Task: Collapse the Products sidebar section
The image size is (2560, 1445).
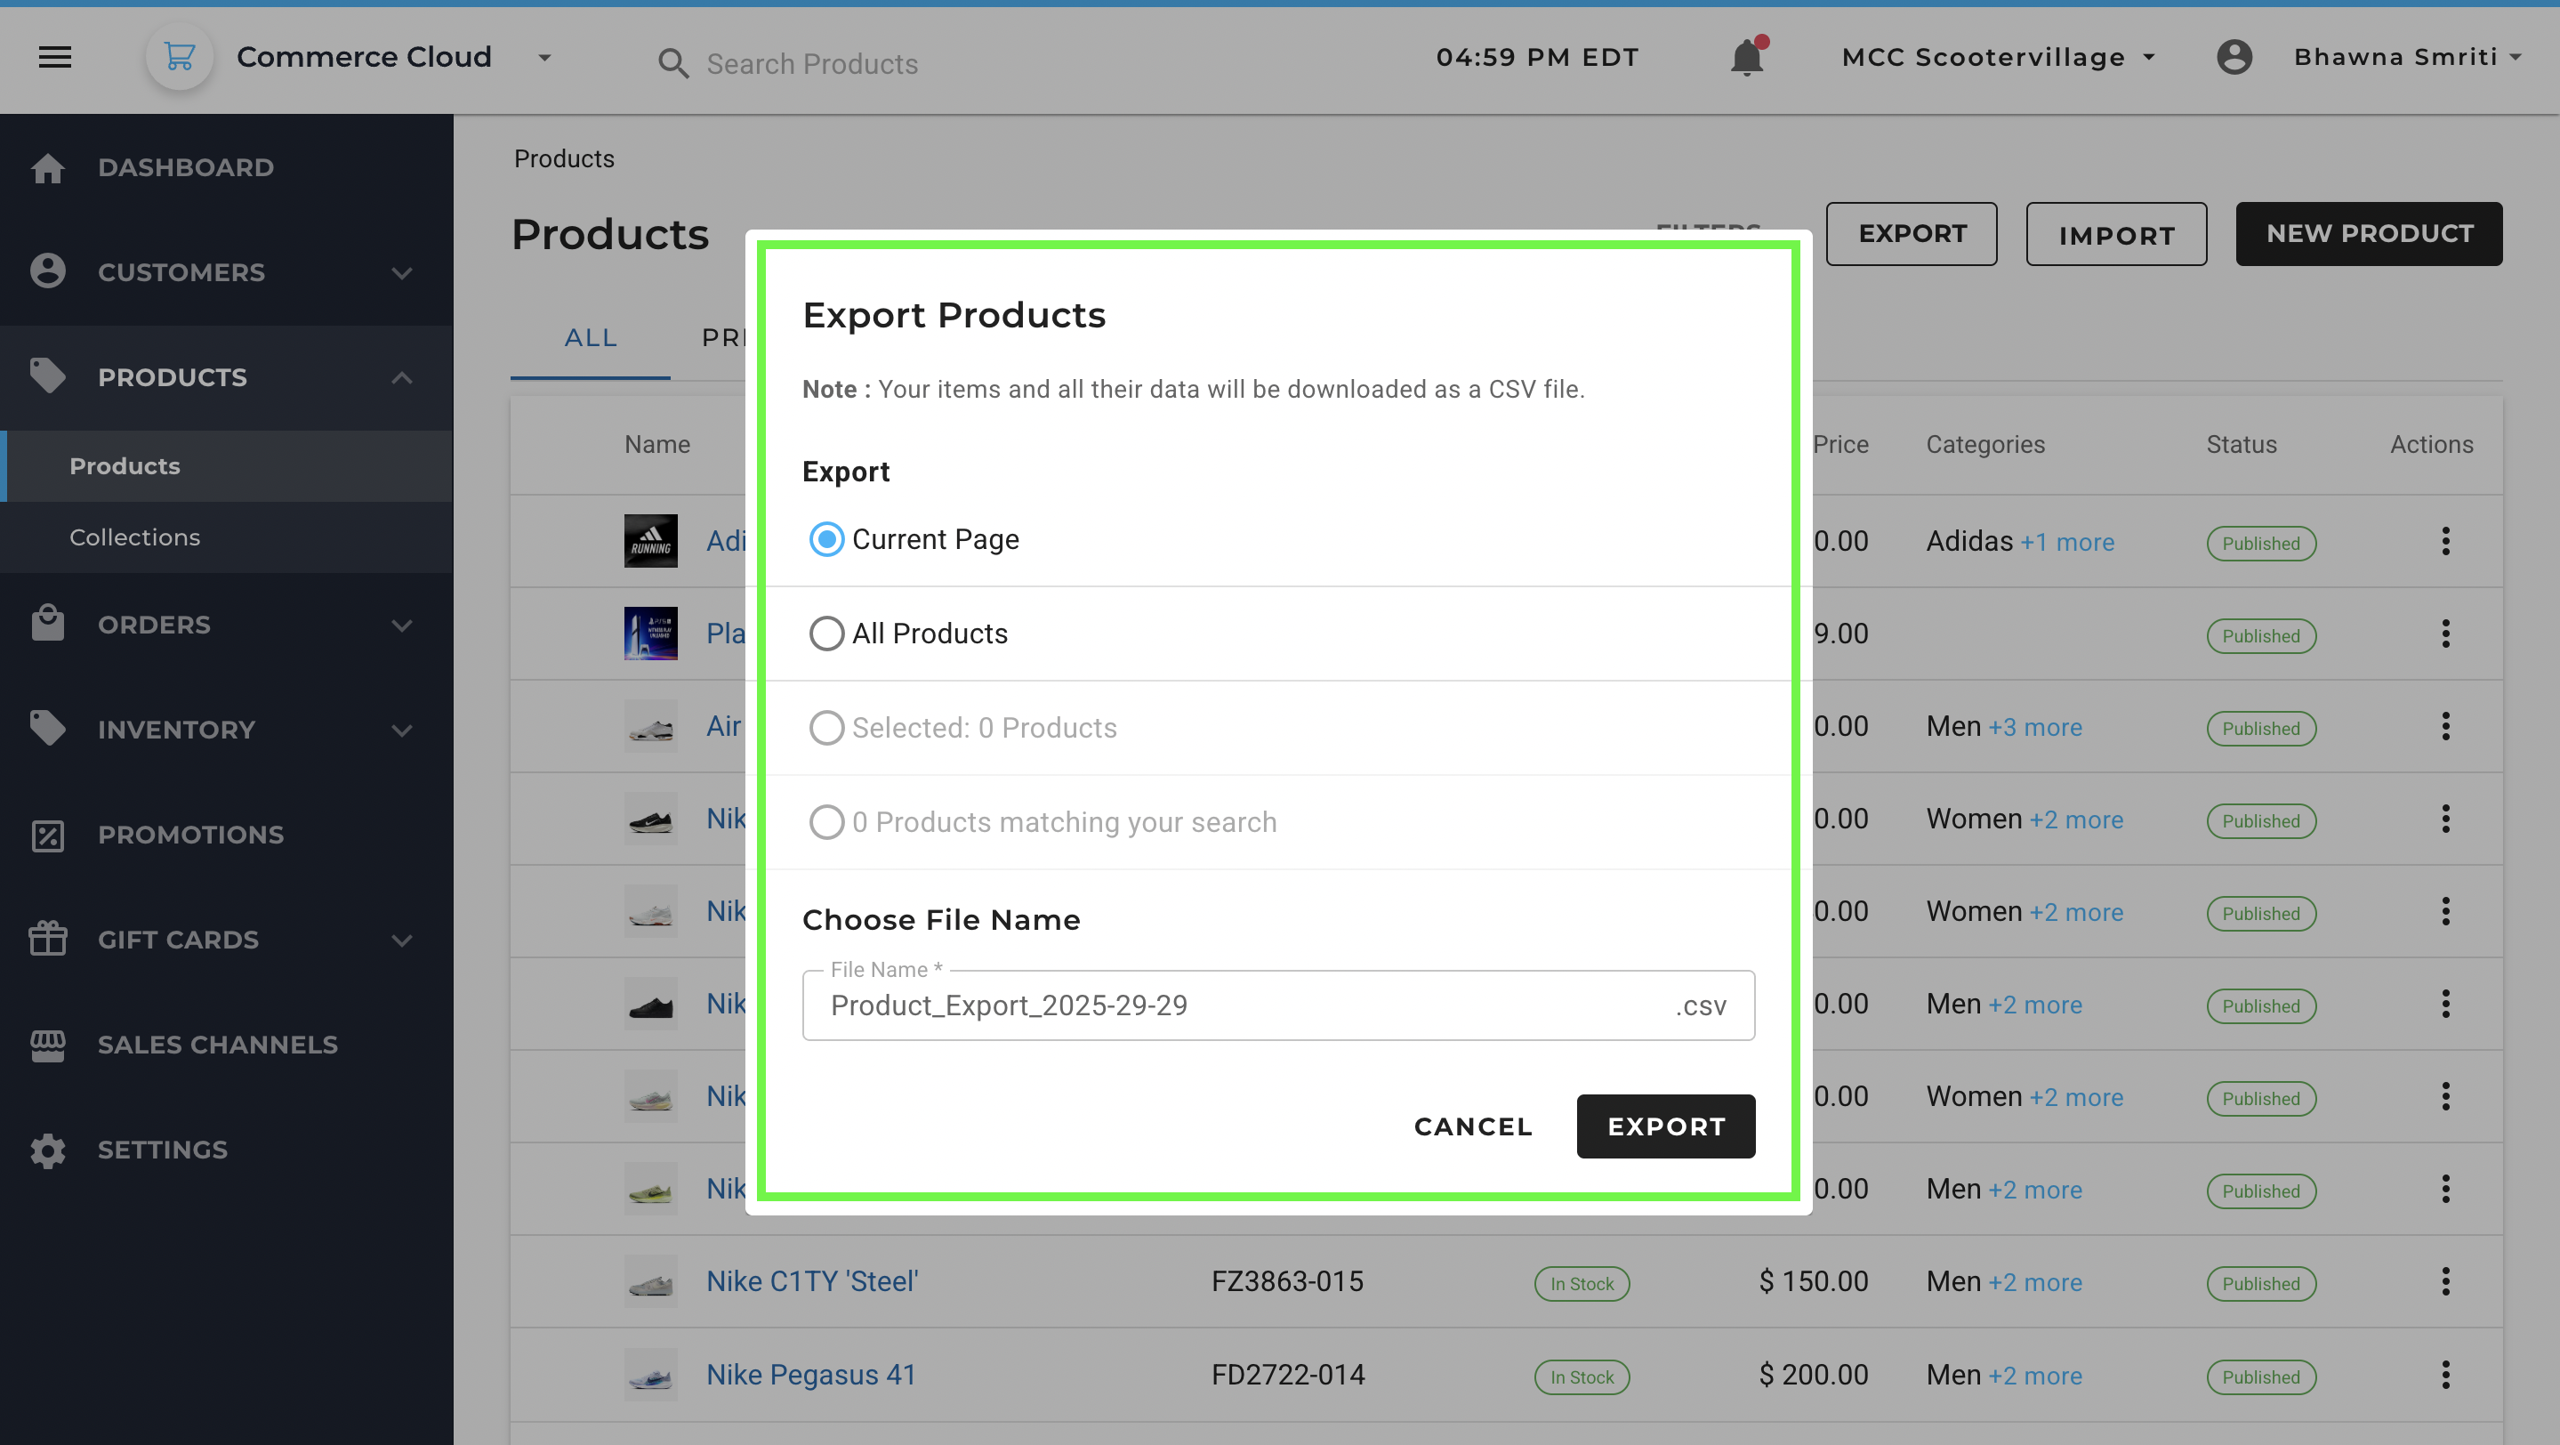Action: 401,377
